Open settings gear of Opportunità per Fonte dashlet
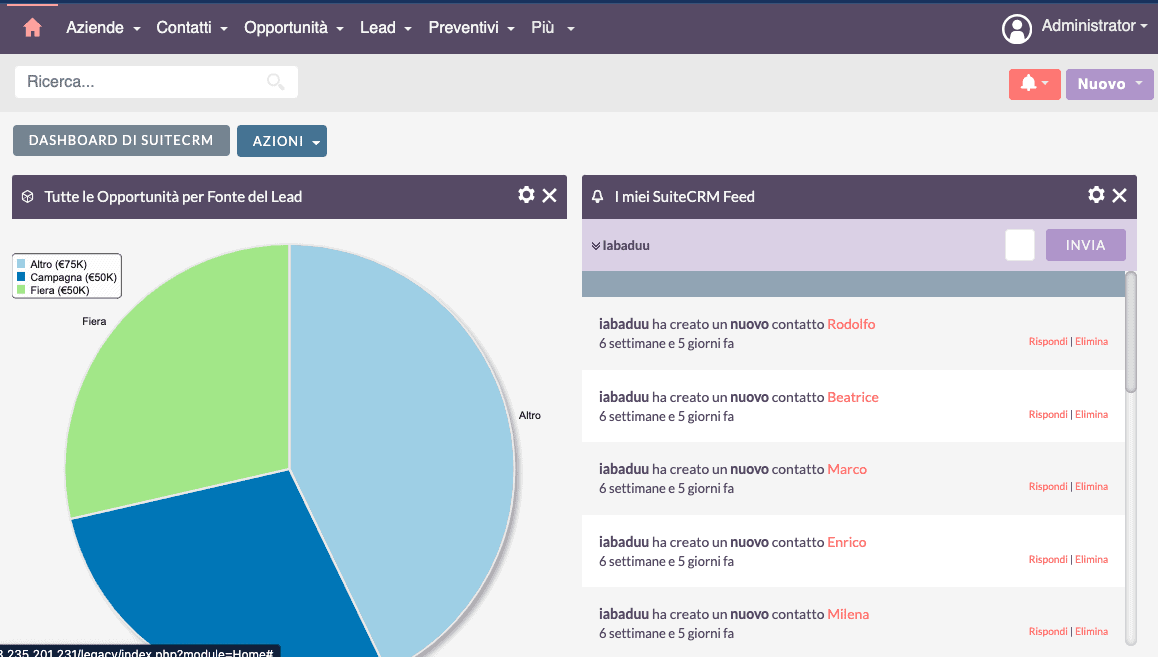 pyautogui.click(x=526, y=195)
